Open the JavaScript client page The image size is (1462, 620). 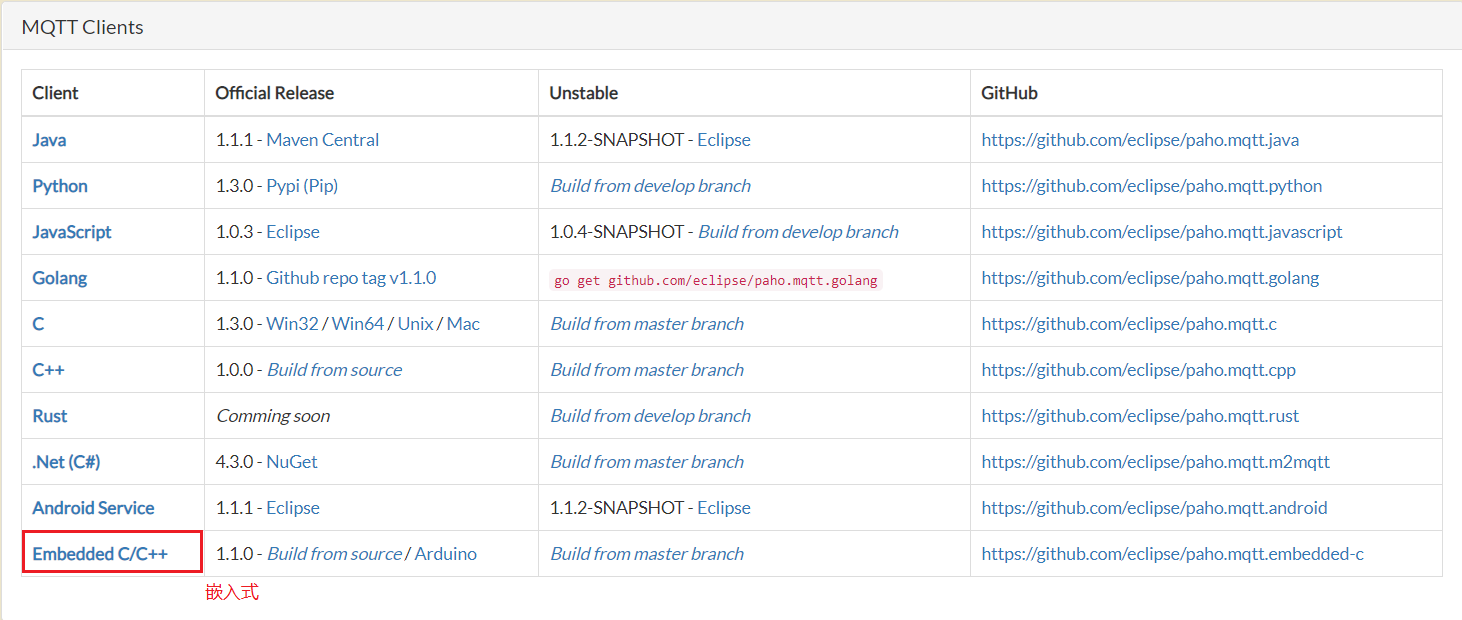point(72,232)
